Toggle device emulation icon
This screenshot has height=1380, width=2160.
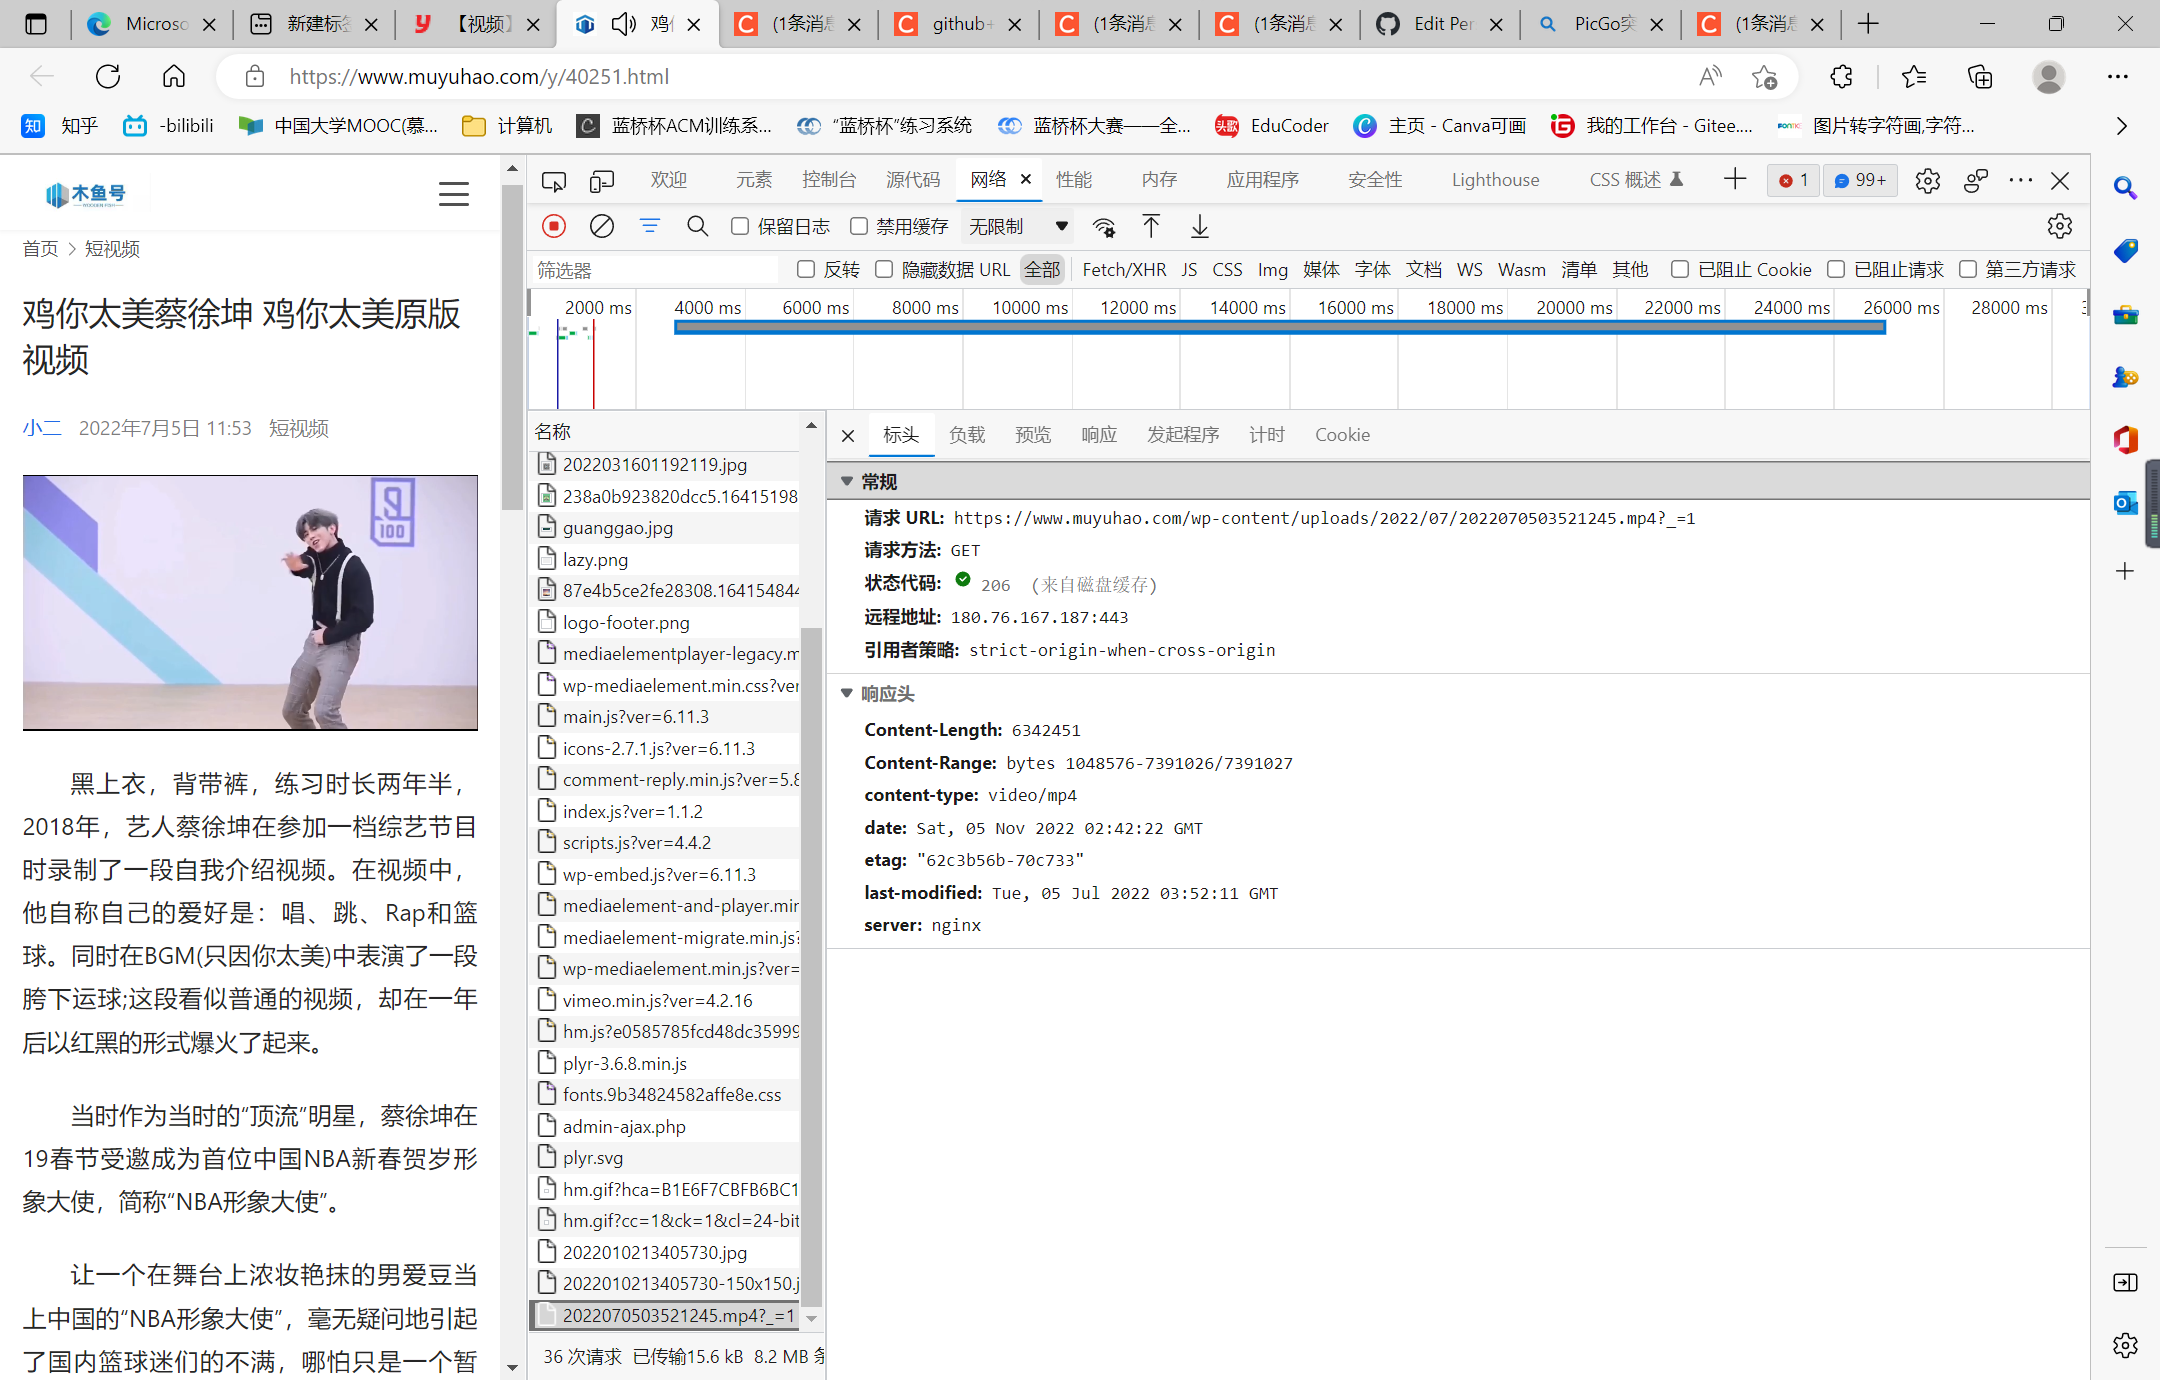coord(601,181)
